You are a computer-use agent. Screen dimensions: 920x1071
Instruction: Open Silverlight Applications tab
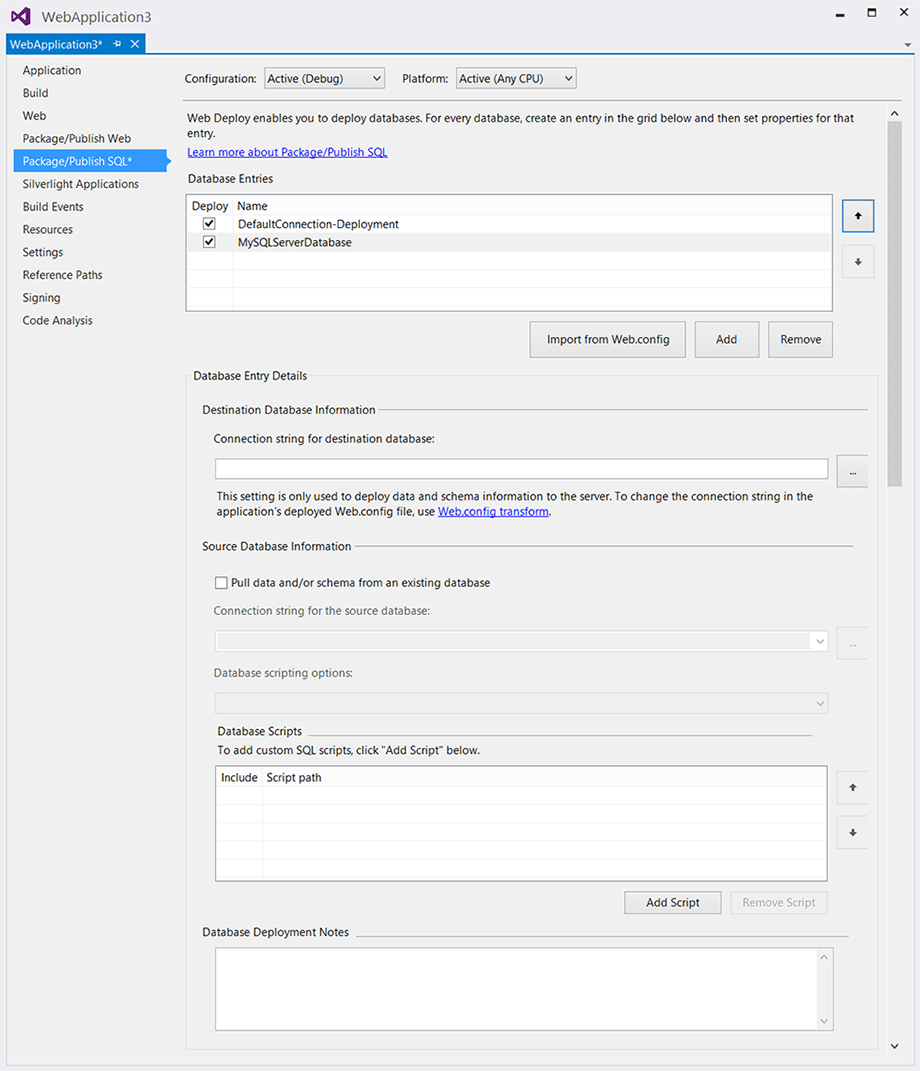81,184
